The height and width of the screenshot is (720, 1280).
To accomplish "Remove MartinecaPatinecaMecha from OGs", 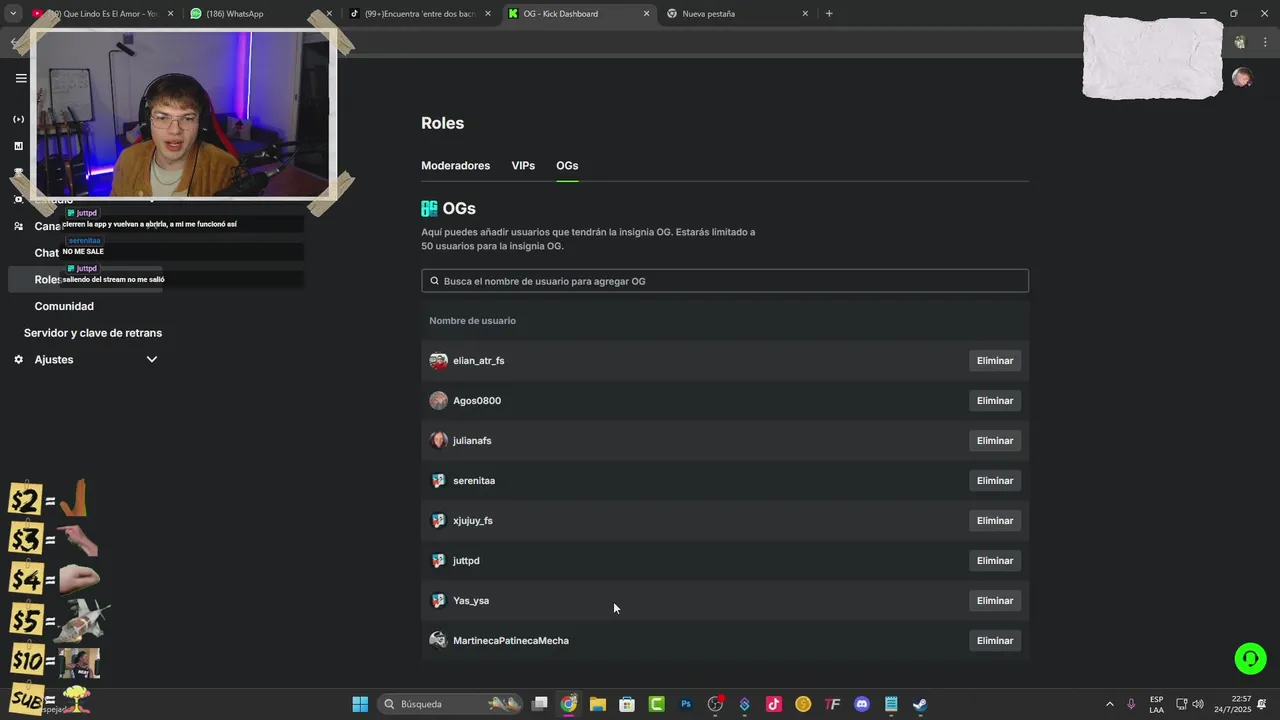I will pyautogui.click(x=995, y=641).
